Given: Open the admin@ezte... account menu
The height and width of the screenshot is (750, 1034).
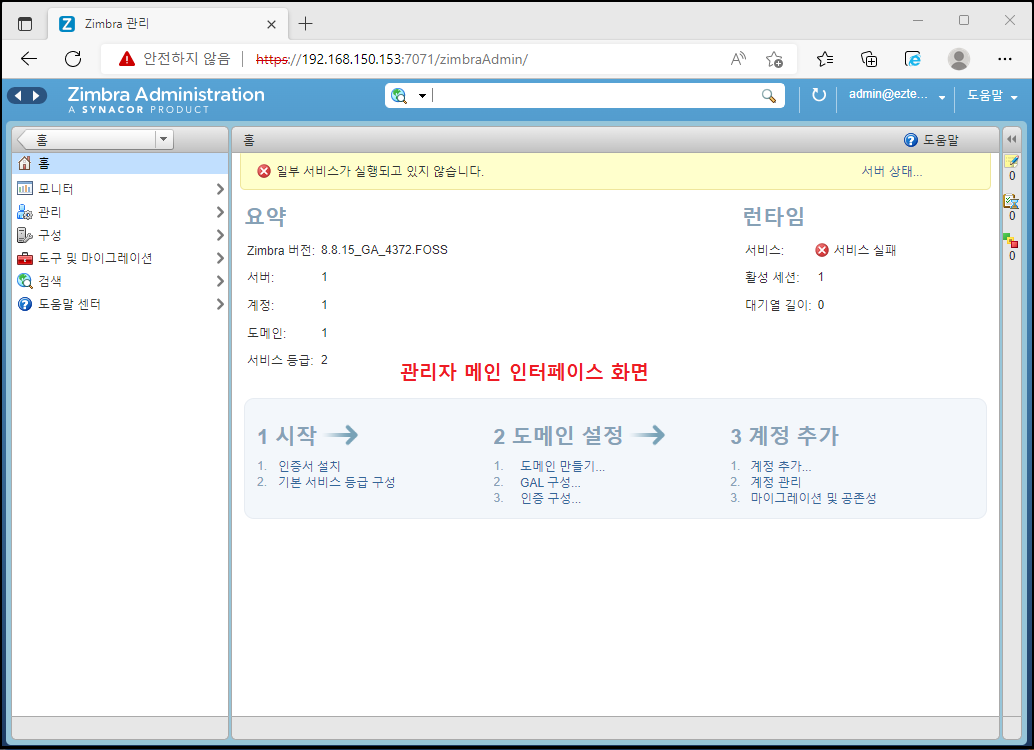Looking at the screenshot, I should coord(897,95).
